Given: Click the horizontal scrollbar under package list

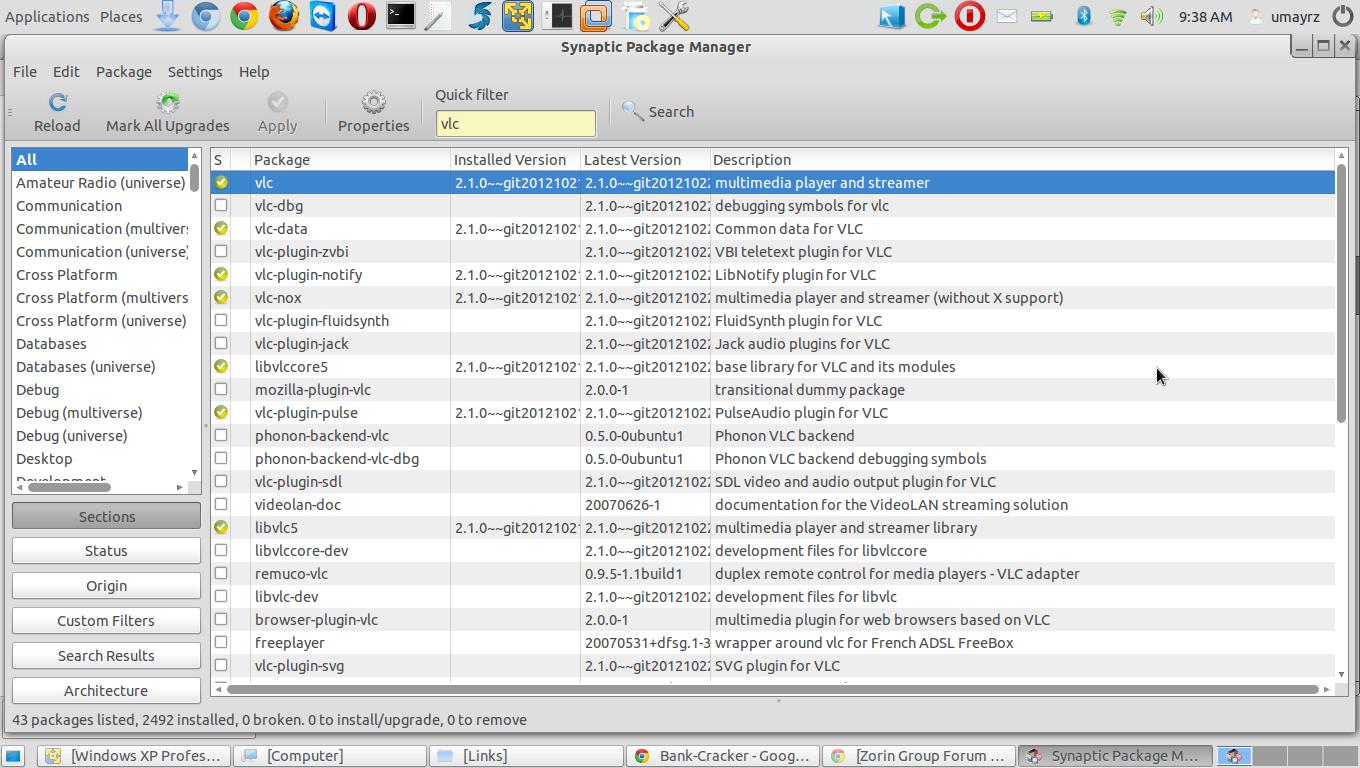Looking at the screenshot, I should pos(770,689).
